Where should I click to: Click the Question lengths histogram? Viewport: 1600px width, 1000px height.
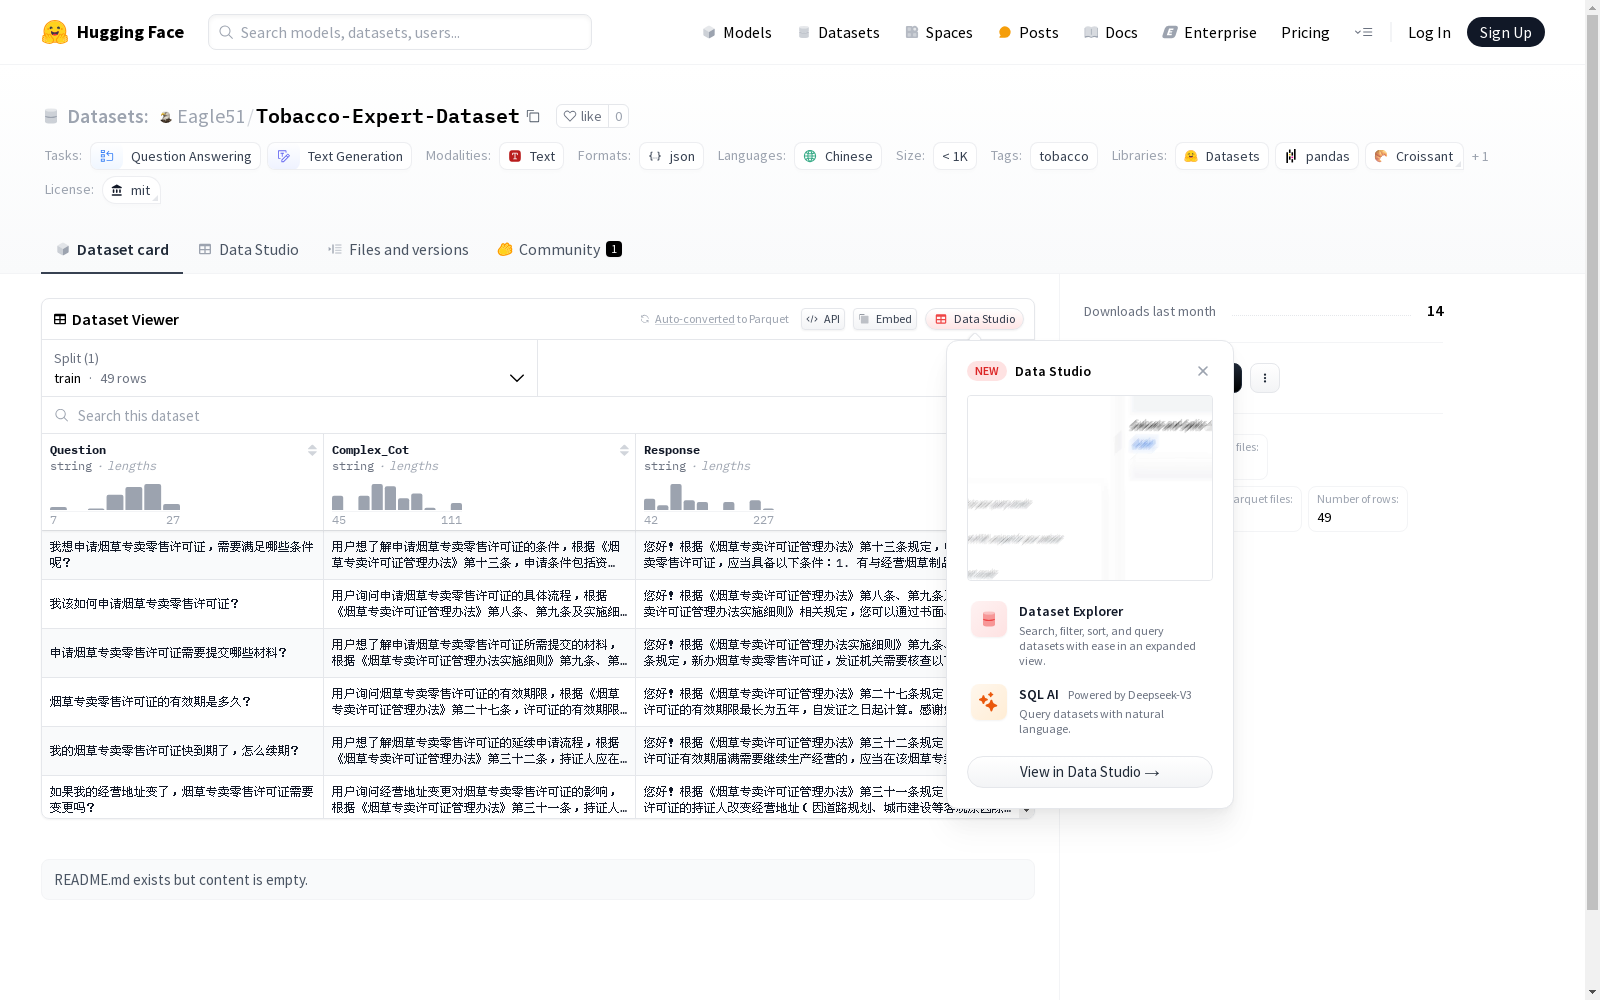(115, 497)
